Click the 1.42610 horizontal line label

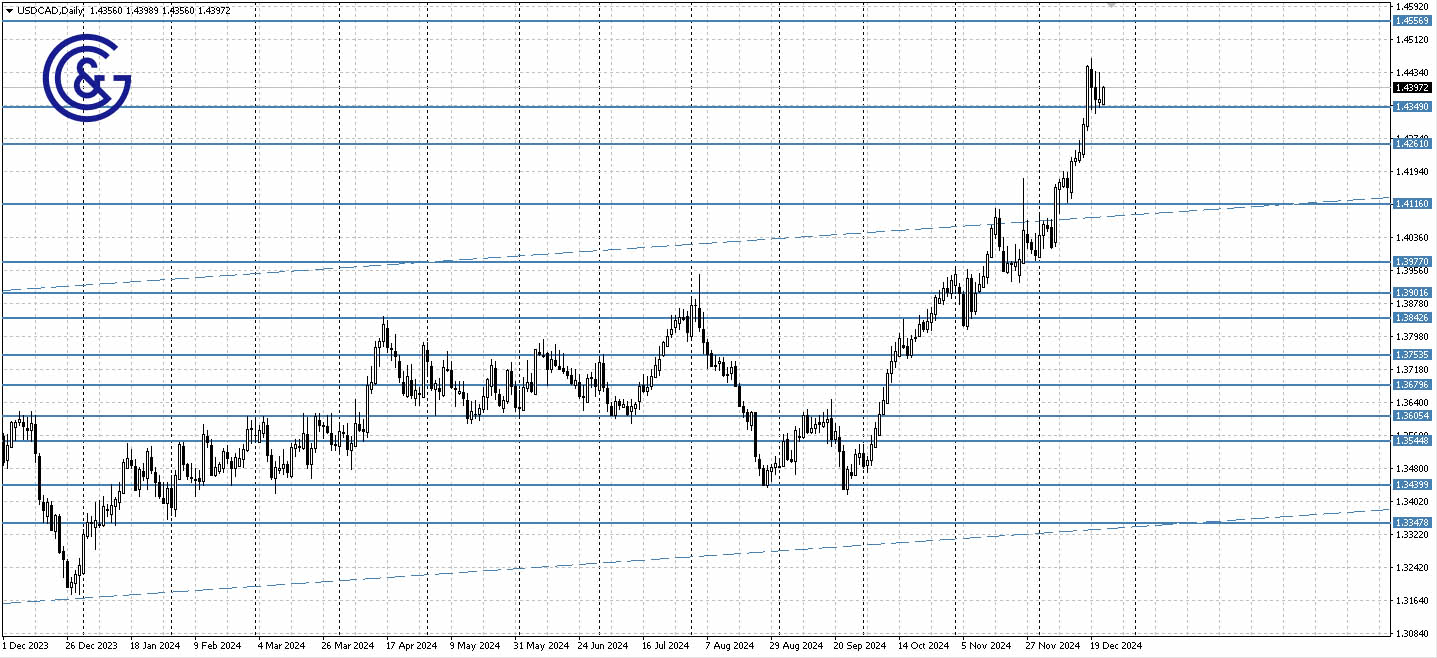tap(1413, 145)
